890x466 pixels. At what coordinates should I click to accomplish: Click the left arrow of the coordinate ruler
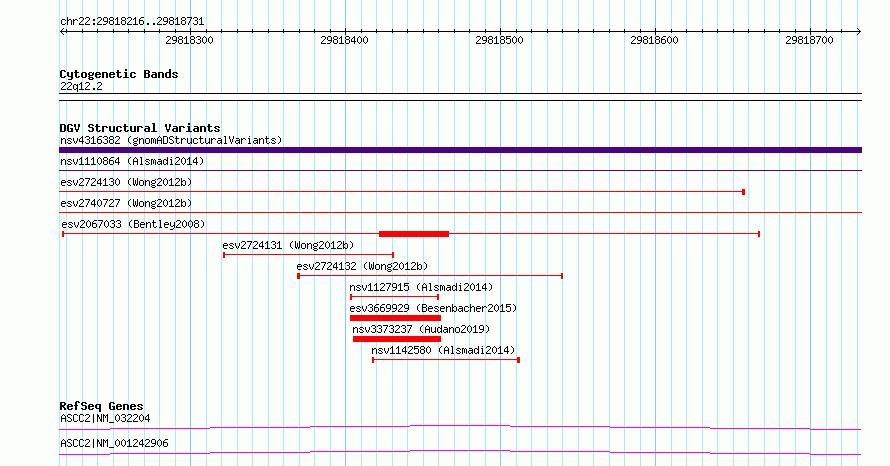[x=62, y=32]
